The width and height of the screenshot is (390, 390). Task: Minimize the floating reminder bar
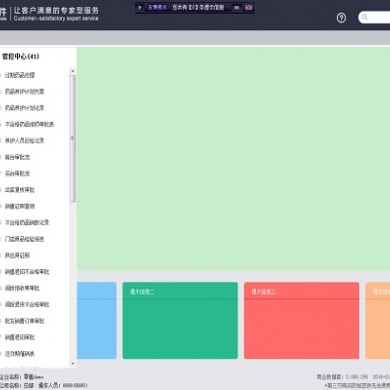(x=236, y=7)
